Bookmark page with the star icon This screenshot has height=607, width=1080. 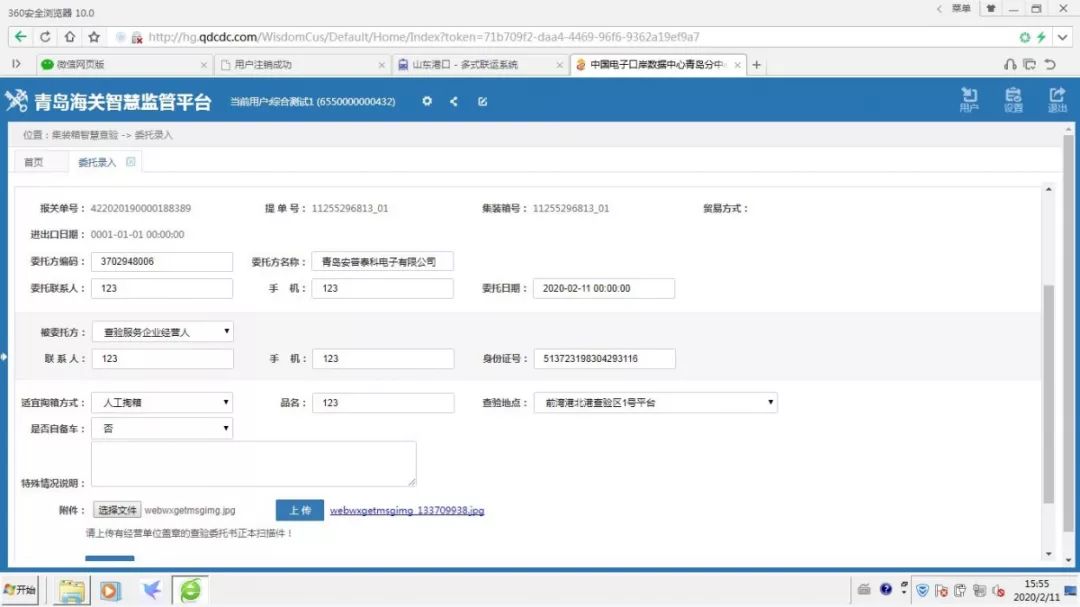94,37
